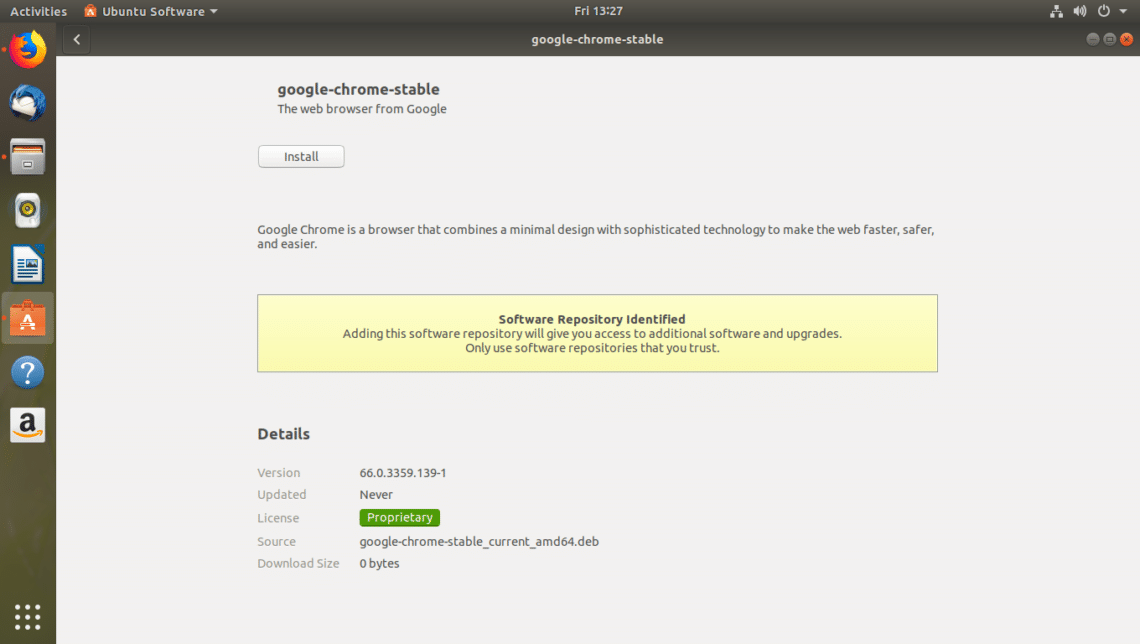The height and width of the screenshot is (644, 1140).
Task: Click the Install button
Action: [301, 157]
